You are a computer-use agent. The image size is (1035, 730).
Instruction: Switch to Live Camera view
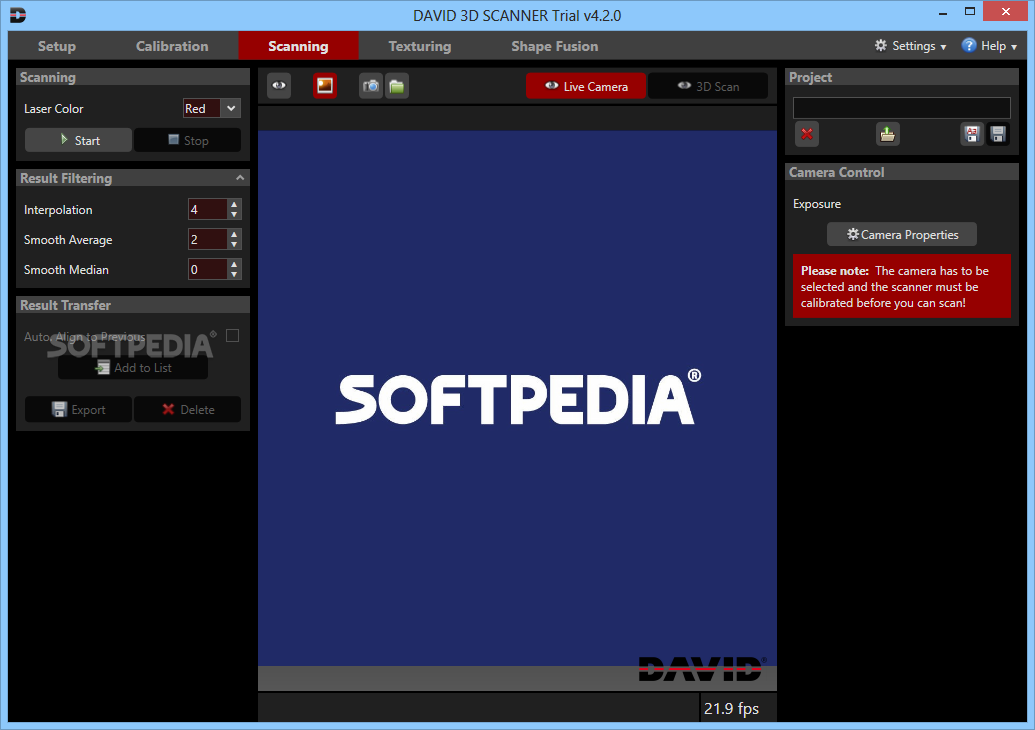[x=585, y=86]
